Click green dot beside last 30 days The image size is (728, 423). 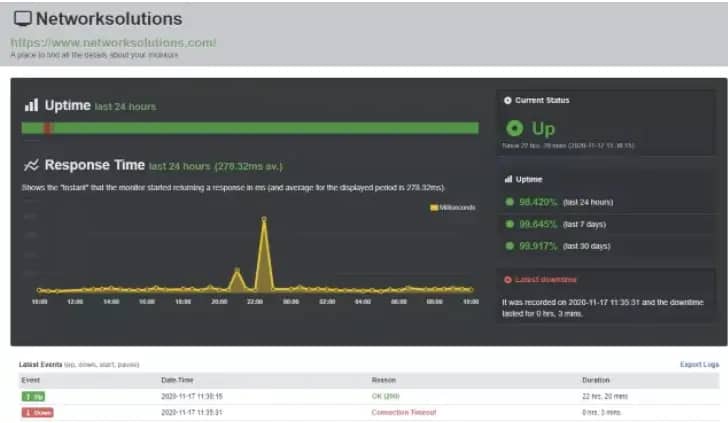509,246
